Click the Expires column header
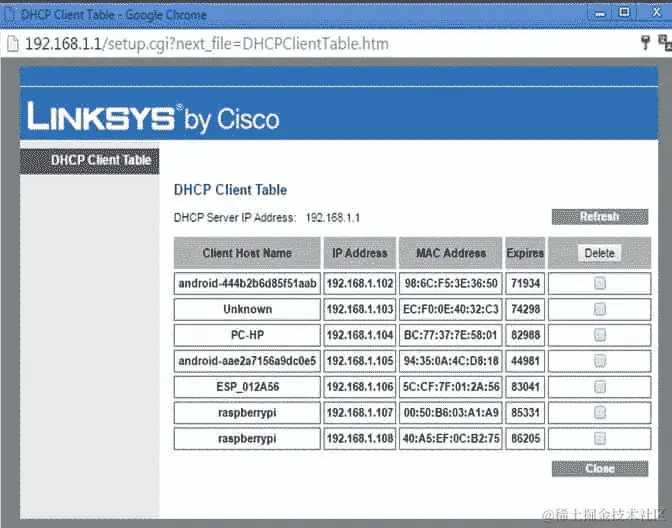This screenshot has height=528, width=672. pyautogui.click(x=525, y=253)
